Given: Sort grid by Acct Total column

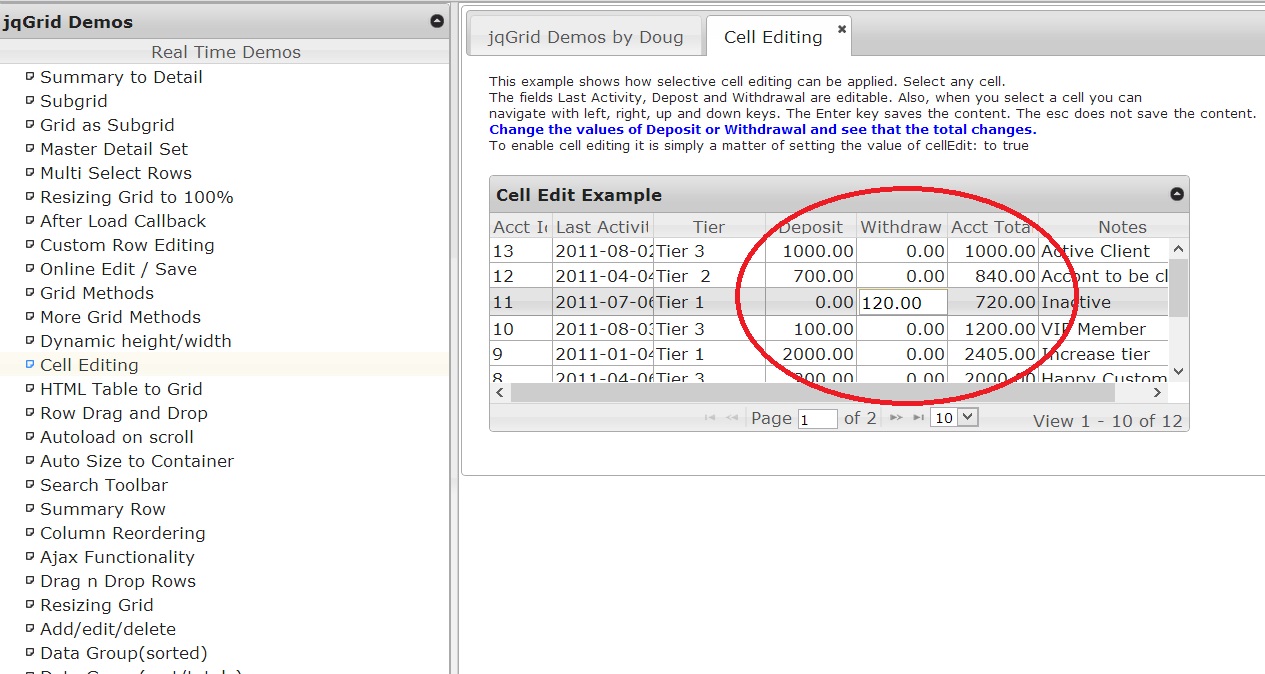Looking at the screenshot, I should (x=992, y=227).
